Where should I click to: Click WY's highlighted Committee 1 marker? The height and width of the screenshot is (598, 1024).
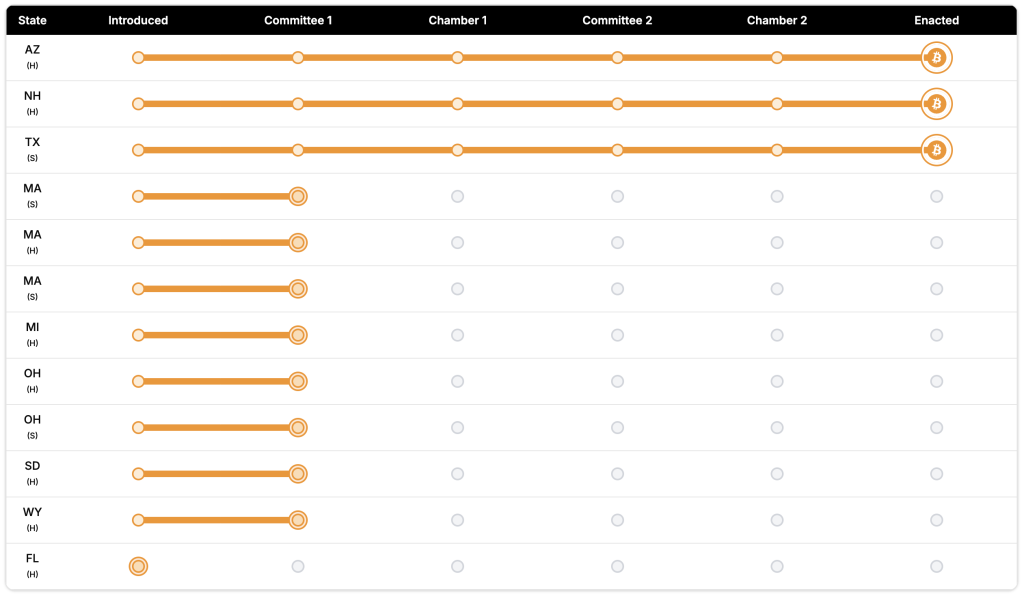(x=297, y=520)
